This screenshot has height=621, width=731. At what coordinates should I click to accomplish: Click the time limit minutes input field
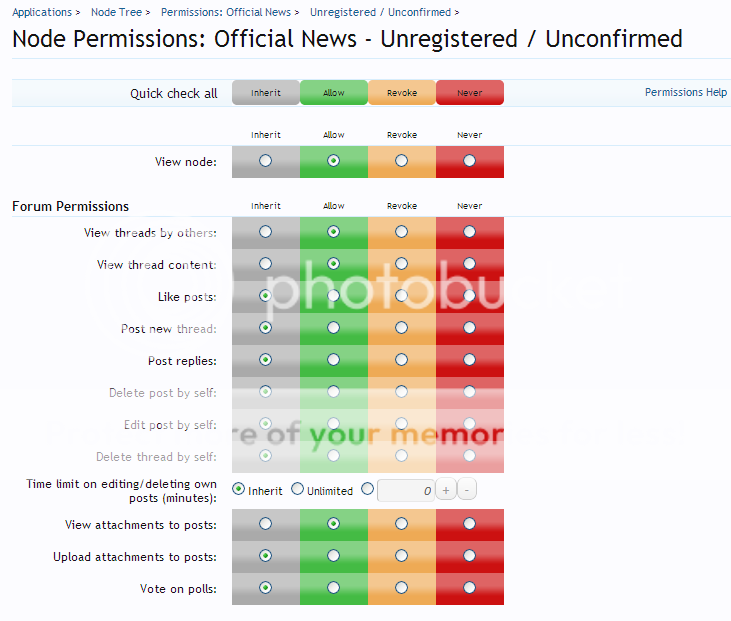point(406,490)
